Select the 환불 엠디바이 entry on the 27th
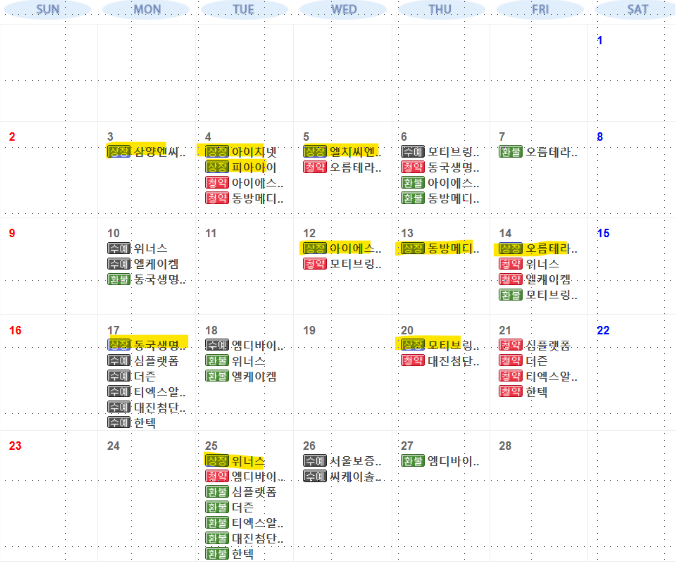Viewport: 676px width, 562px height. click(x=440, y=461)
